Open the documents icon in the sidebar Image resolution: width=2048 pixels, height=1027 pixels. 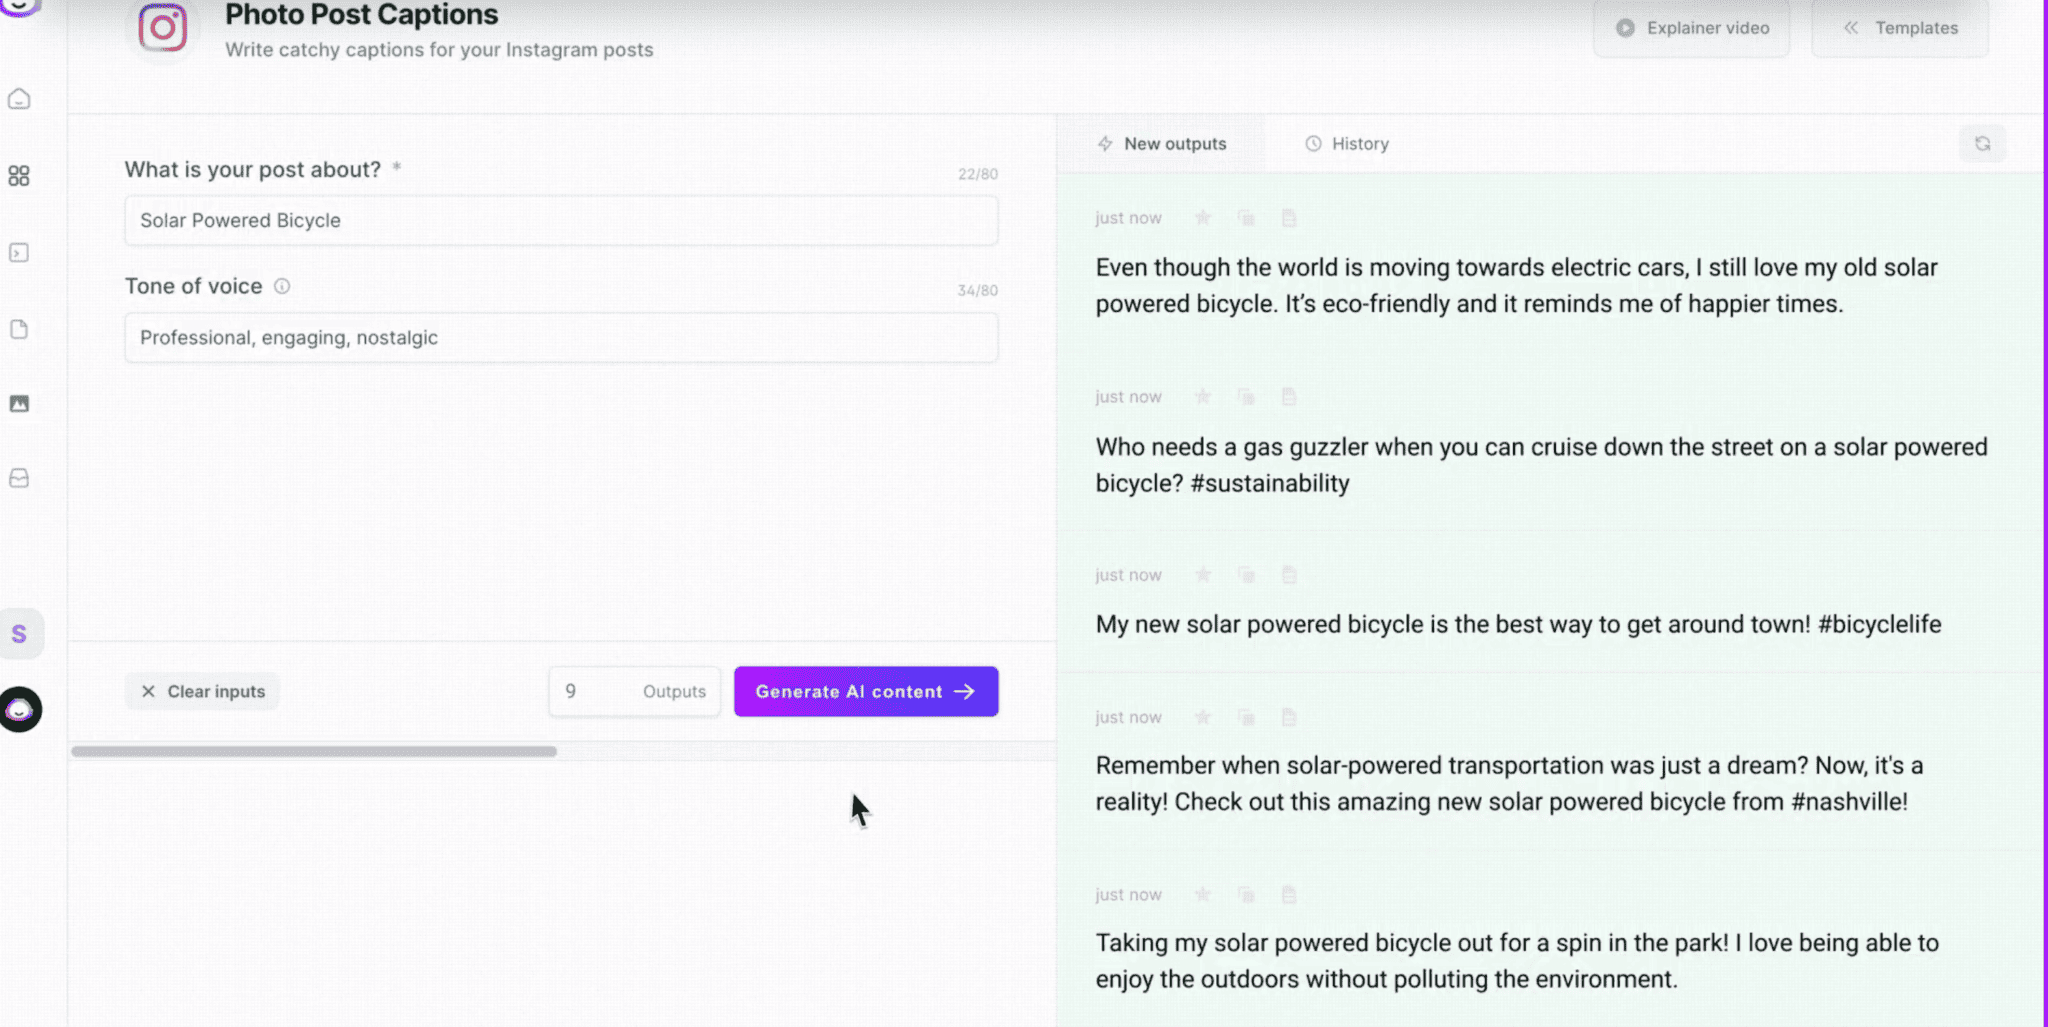point(18,329)
